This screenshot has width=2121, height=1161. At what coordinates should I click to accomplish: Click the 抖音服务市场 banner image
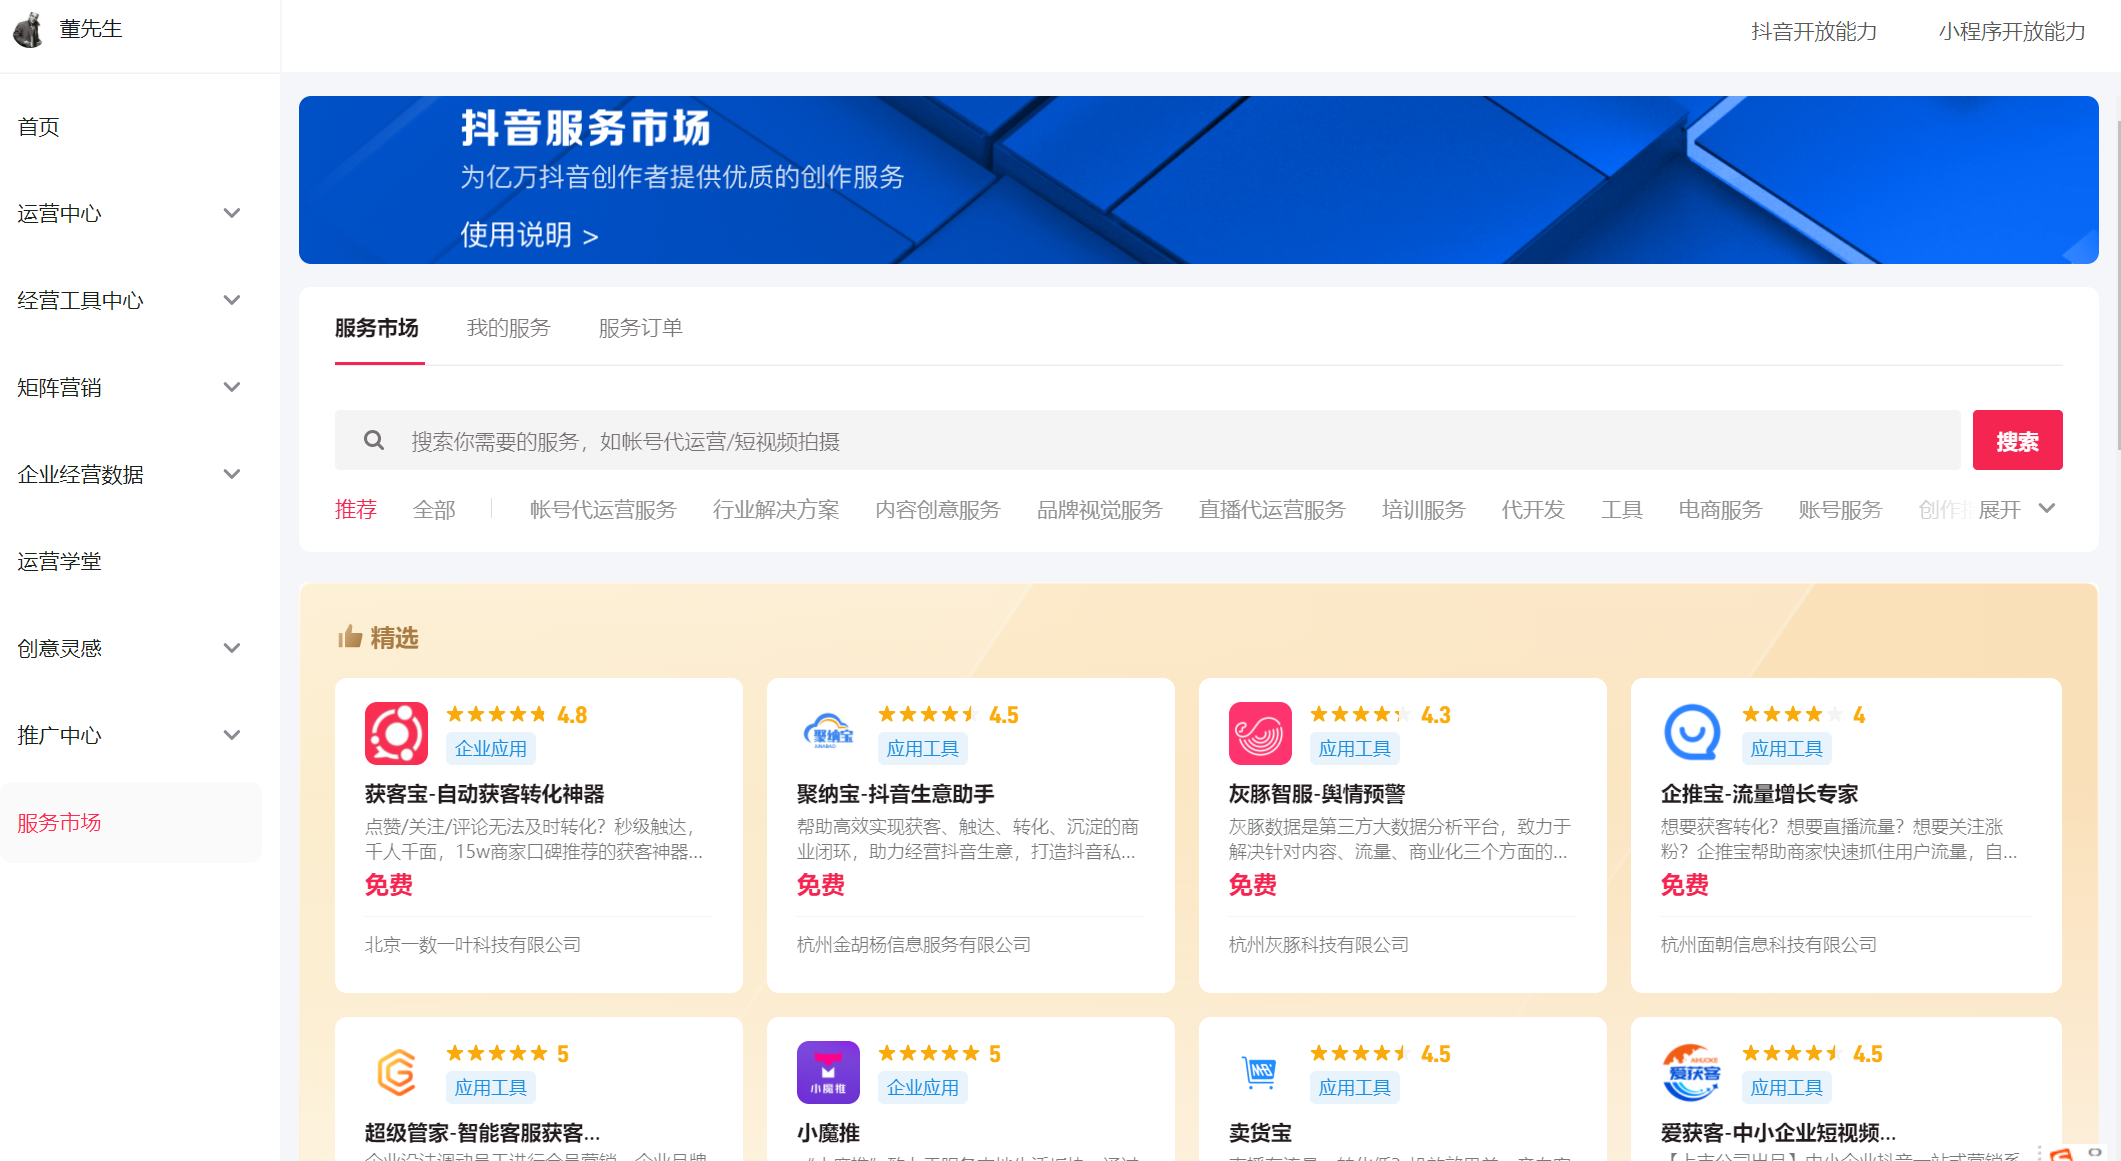(1198, 180)
